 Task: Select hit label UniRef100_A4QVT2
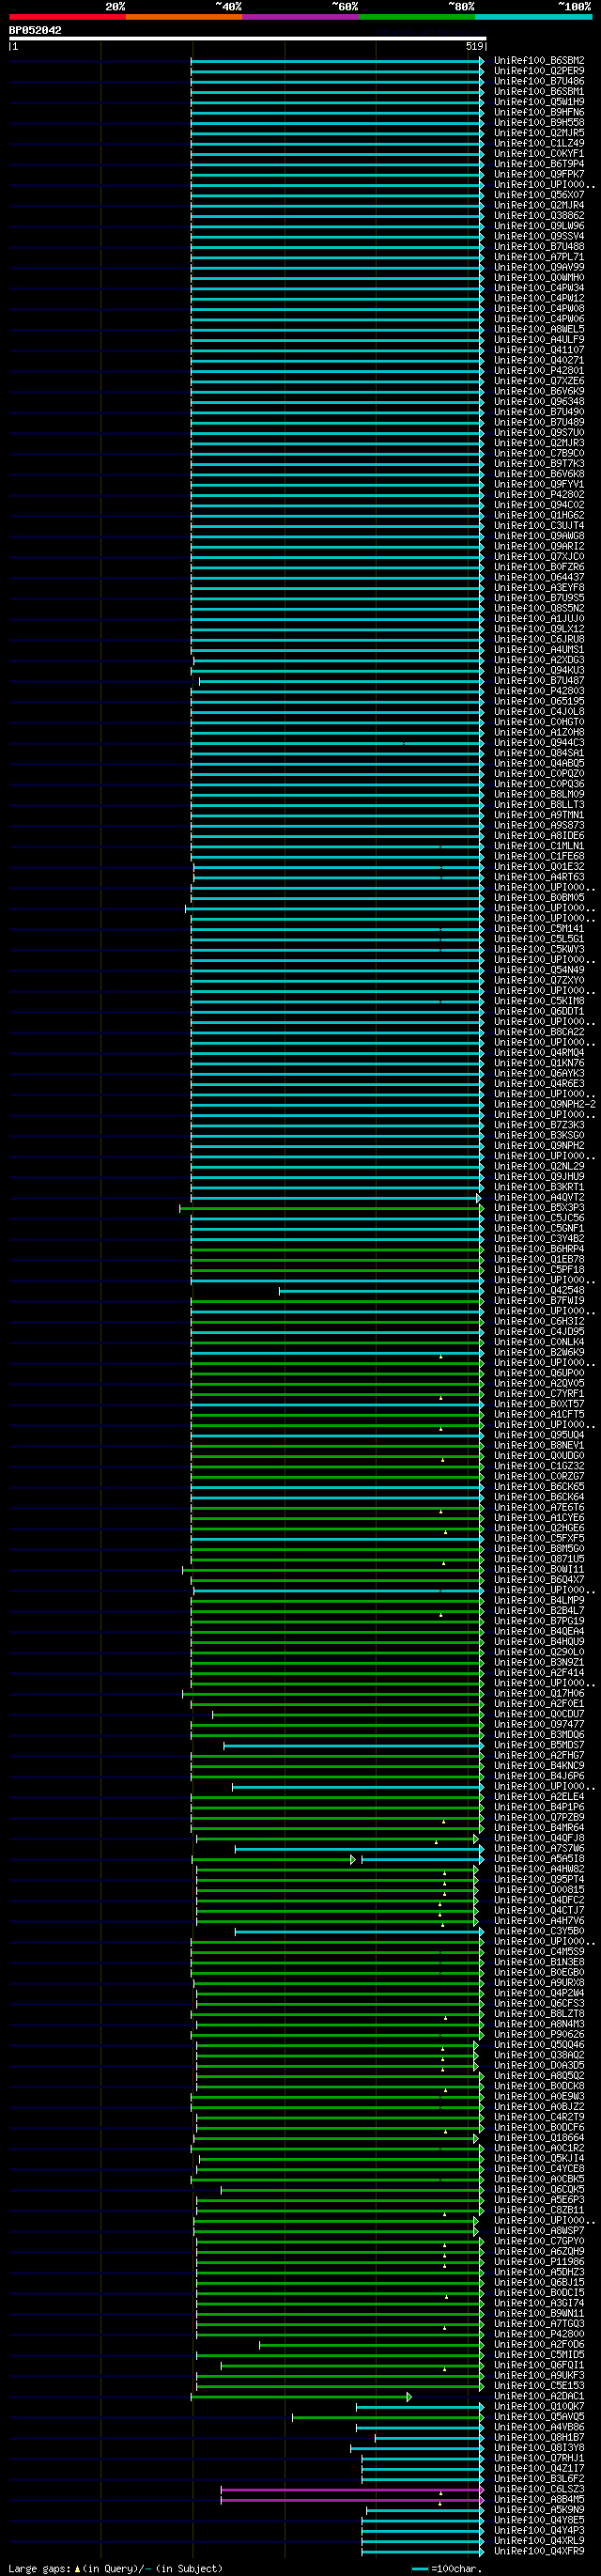tap(539, 1197)
